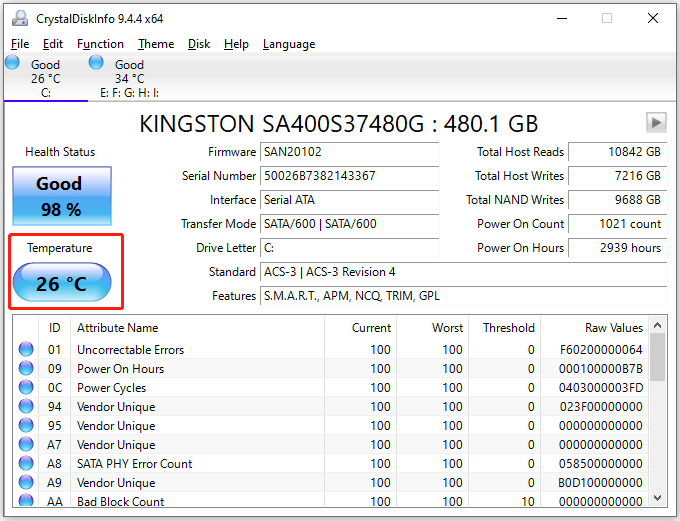
Task: Click the Interface field Serial ATA
Action: click(350, 200)
